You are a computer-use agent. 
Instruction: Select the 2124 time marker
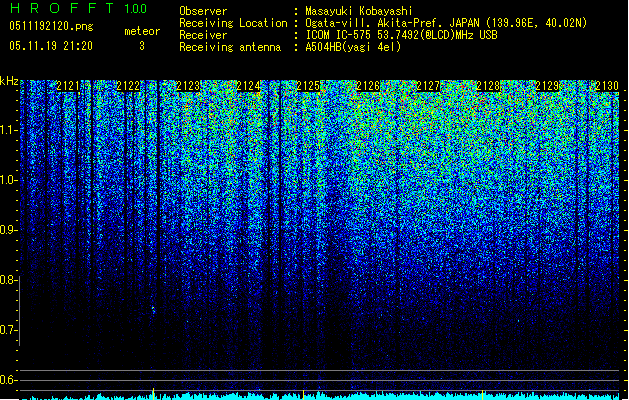coord(248,86)
